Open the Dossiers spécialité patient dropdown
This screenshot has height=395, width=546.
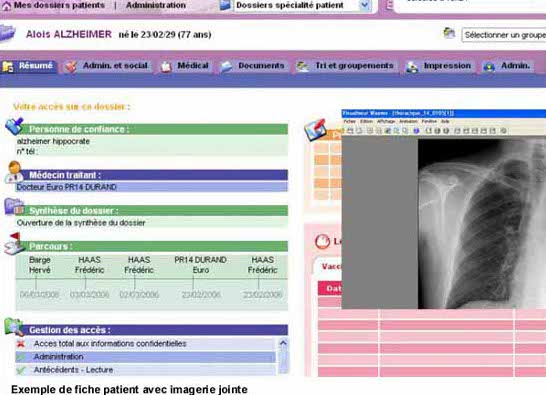click(365, 5)
